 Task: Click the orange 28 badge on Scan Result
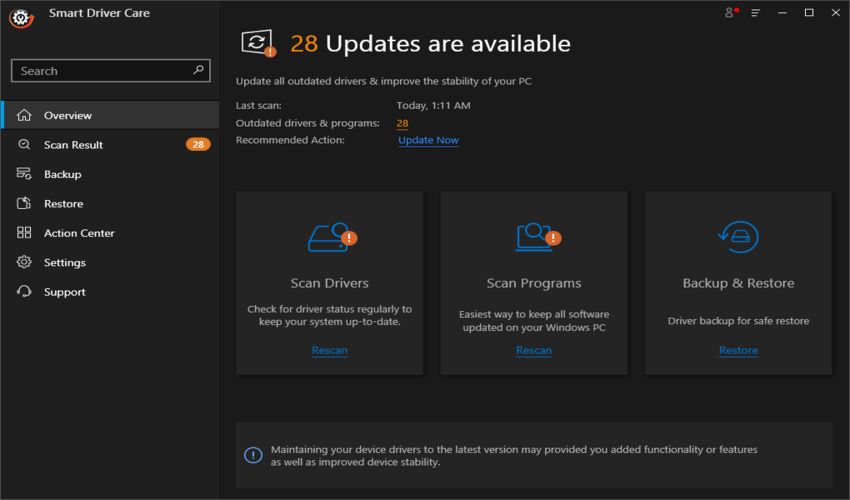coord(198,144)
